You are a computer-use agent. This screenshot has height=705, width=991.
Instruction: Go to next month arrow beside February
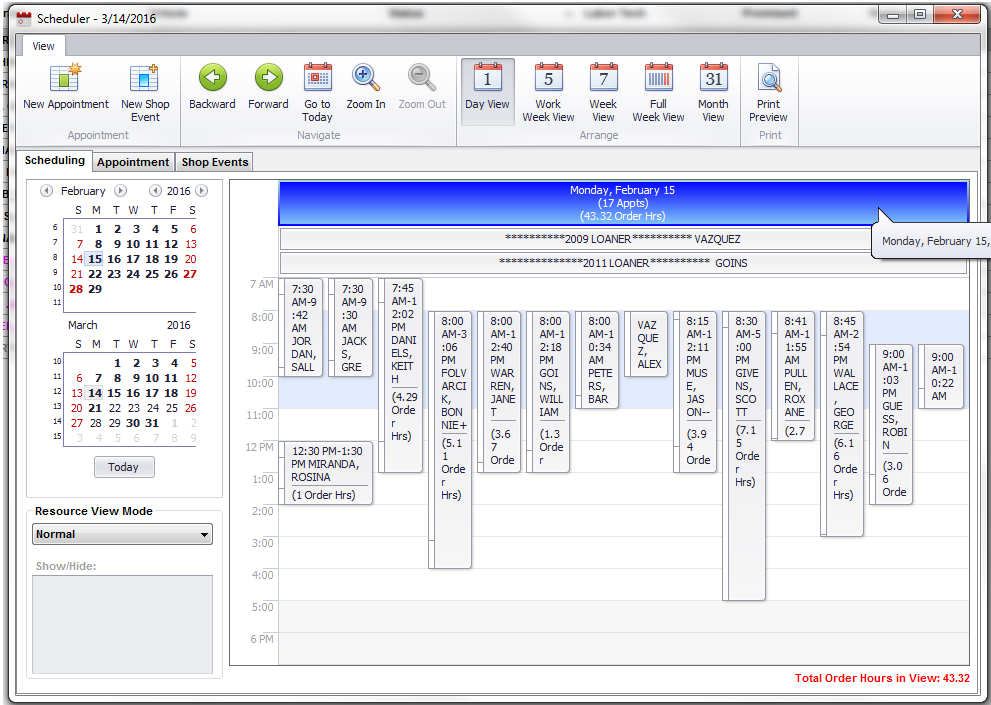tap(120, 190)
